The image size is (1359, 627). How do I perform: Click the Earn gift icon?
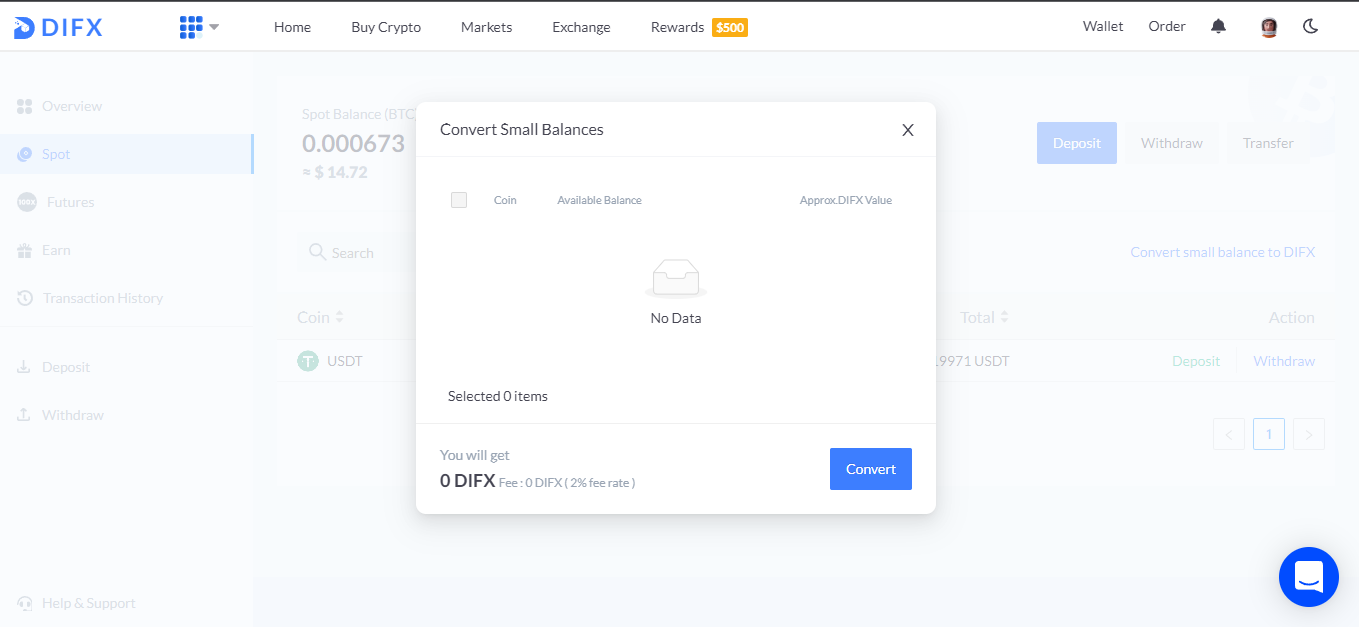[x=25, y=250]
